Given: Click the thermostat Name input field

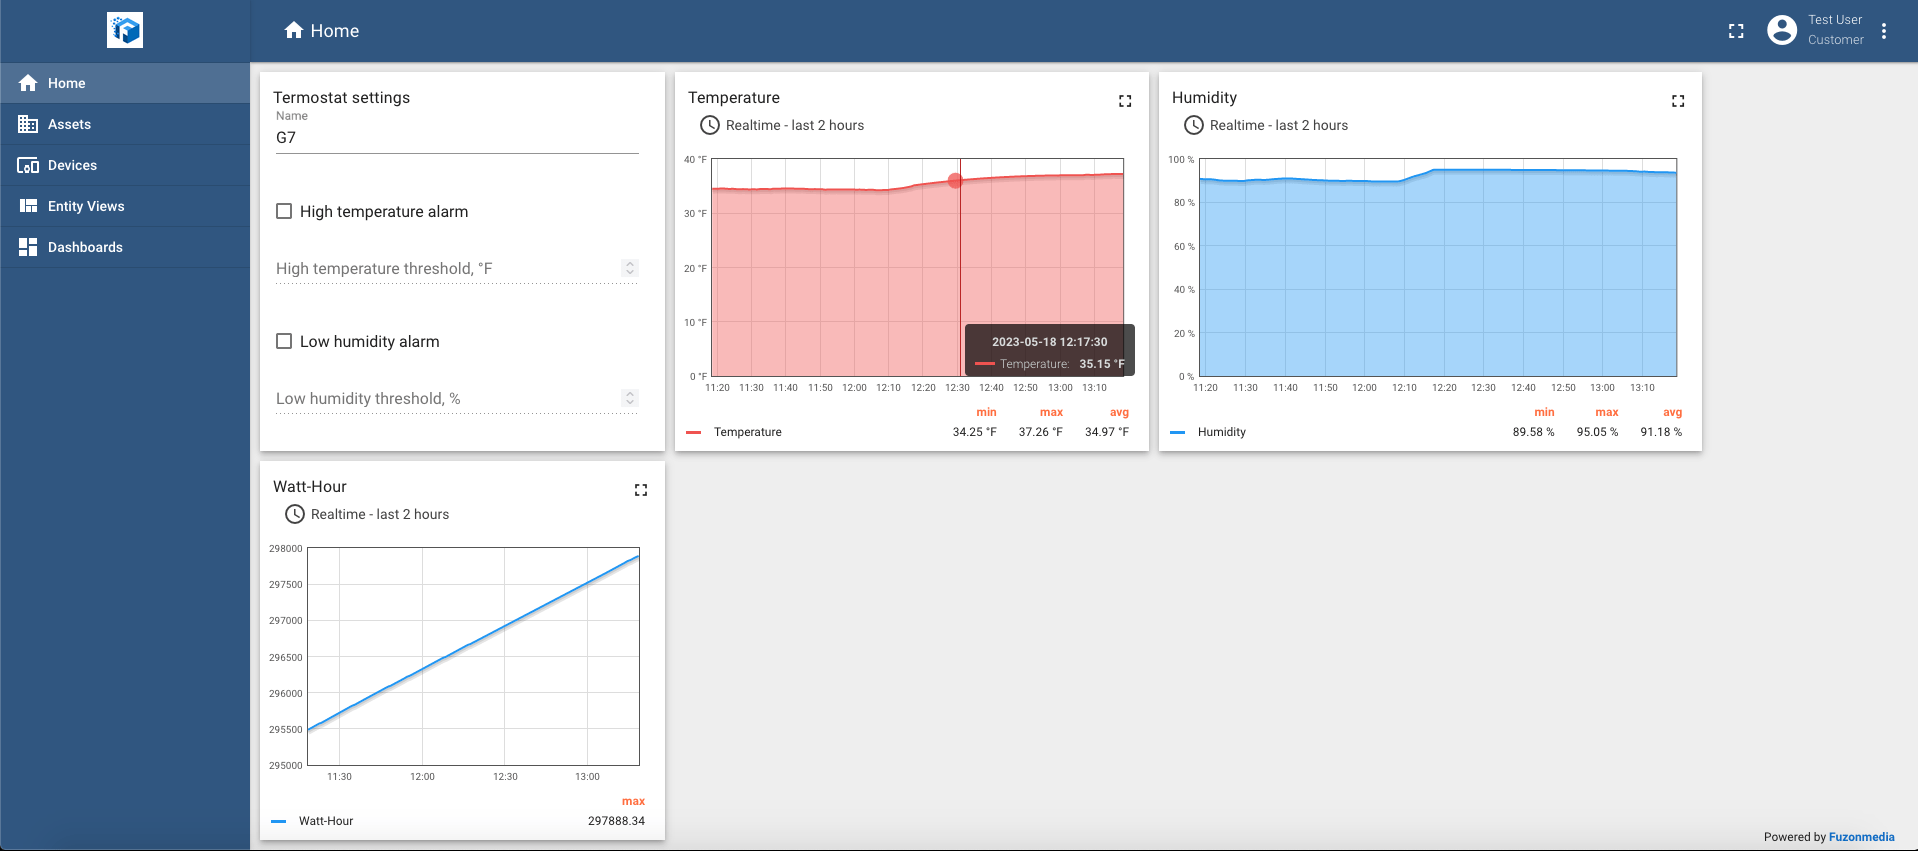Looking at the screenshot, I should 456,138.
